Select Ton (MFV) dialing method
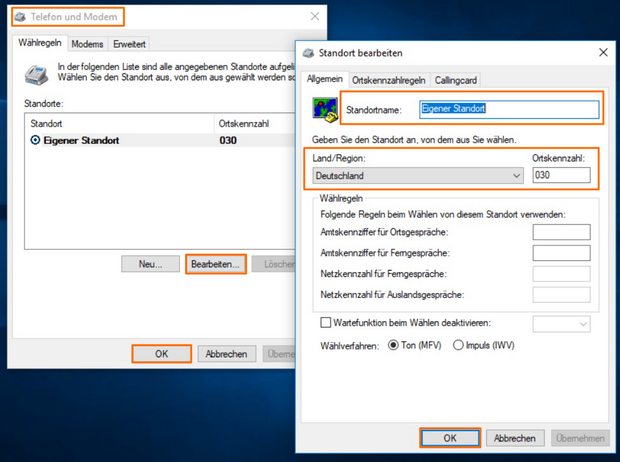 (393, 345)
